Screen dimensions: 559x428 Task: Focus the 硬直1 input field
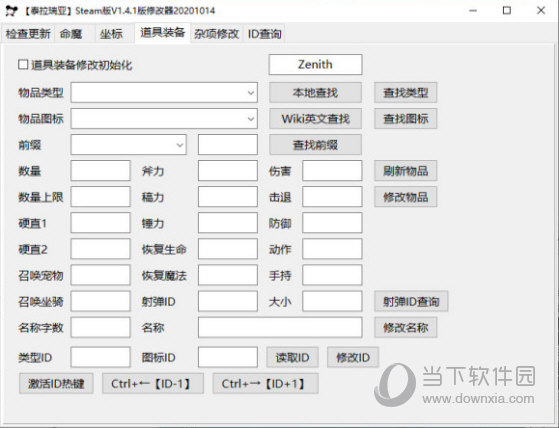pyautogui.click(x=101, y=223)
